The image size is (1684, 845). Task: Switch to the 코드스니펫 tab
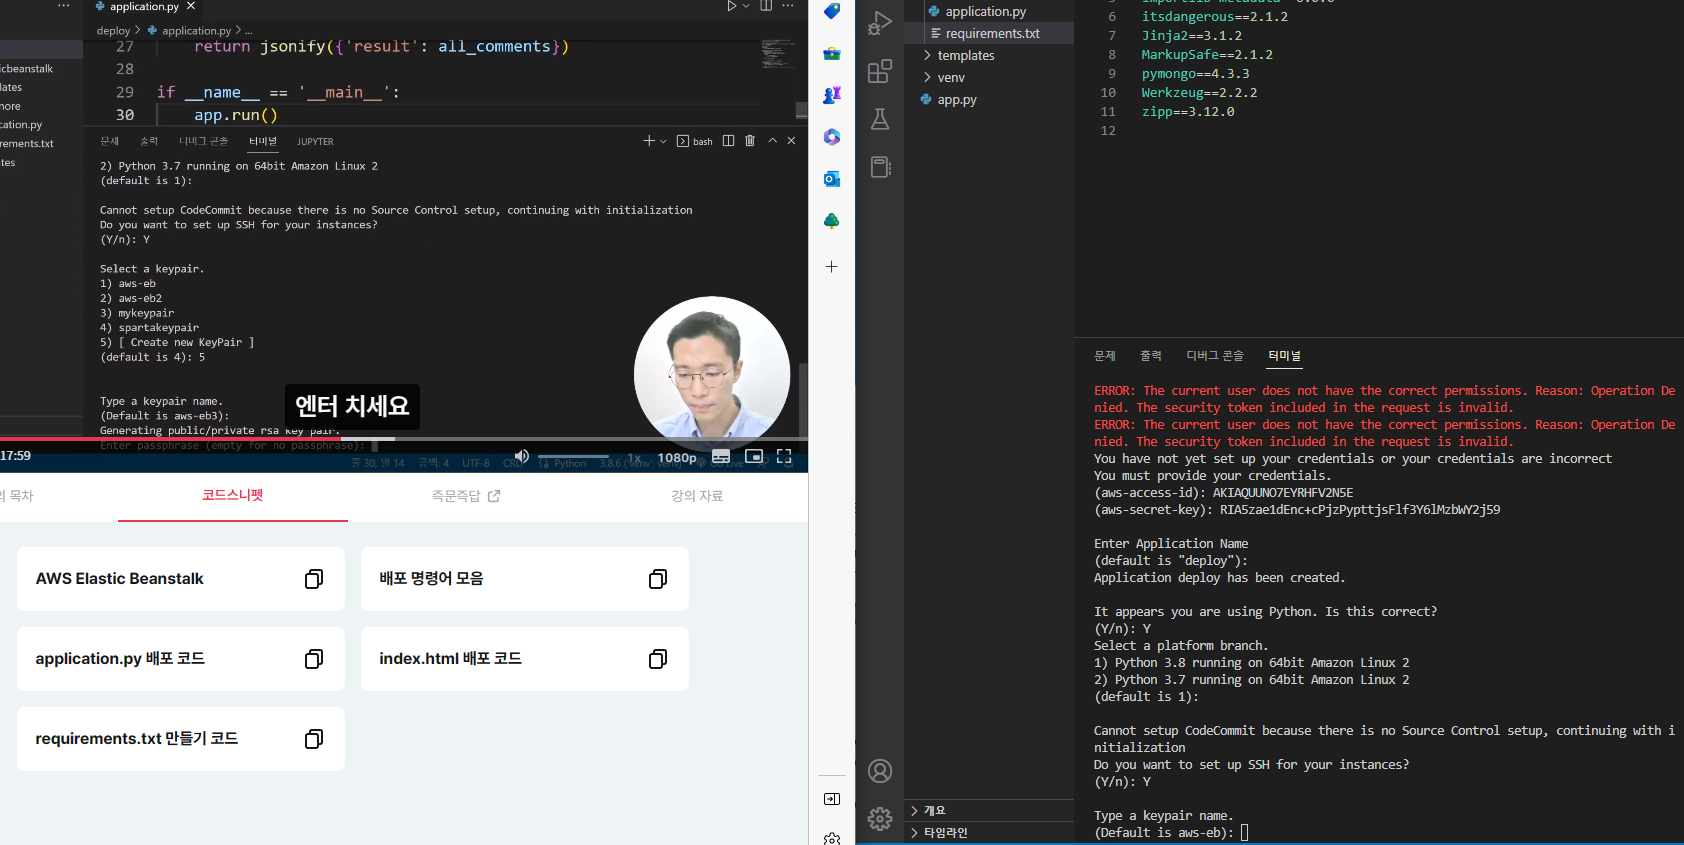pos(233,495)
